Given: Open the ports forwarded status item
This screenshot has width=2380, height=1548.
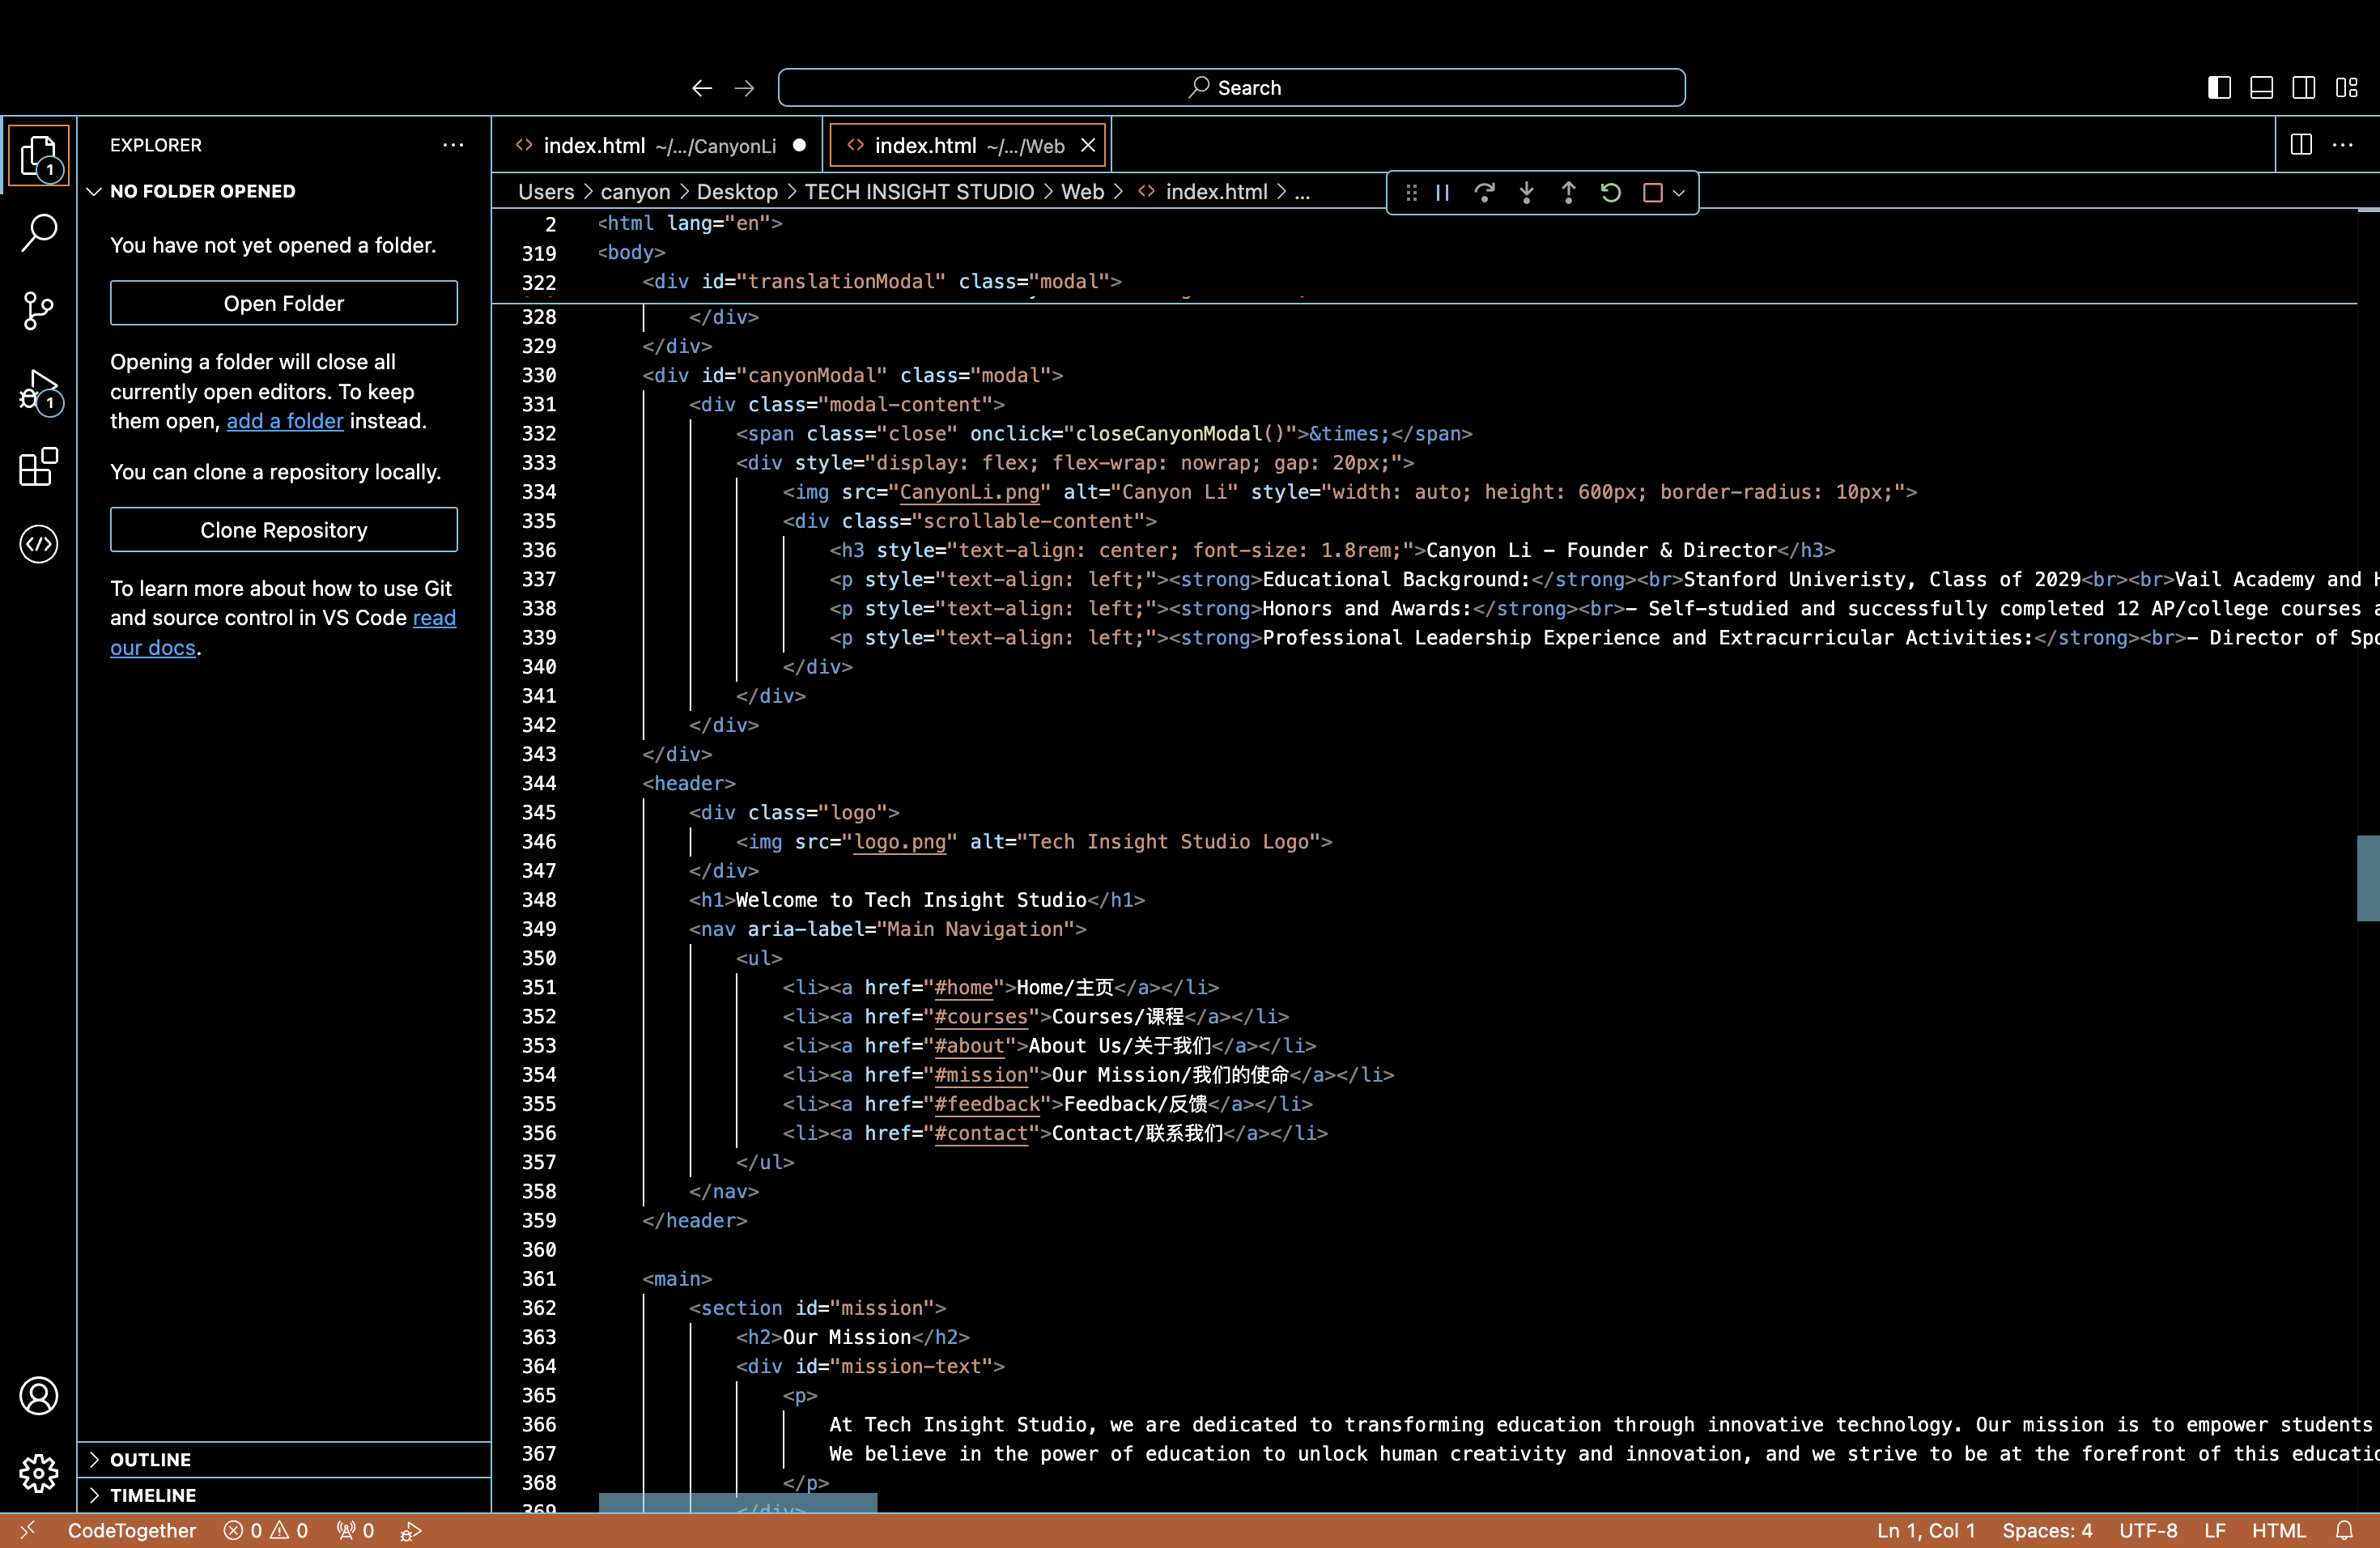Looking at the screenshot, I should [355, 1530].
